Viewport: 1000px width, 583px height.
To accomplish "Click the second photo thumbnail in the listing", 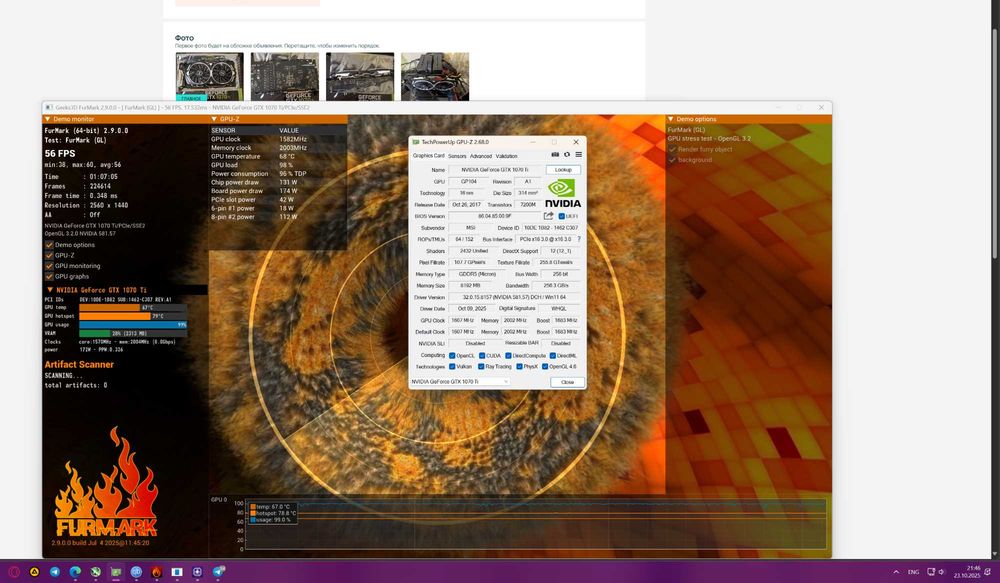I will click(x=284, y=77).
